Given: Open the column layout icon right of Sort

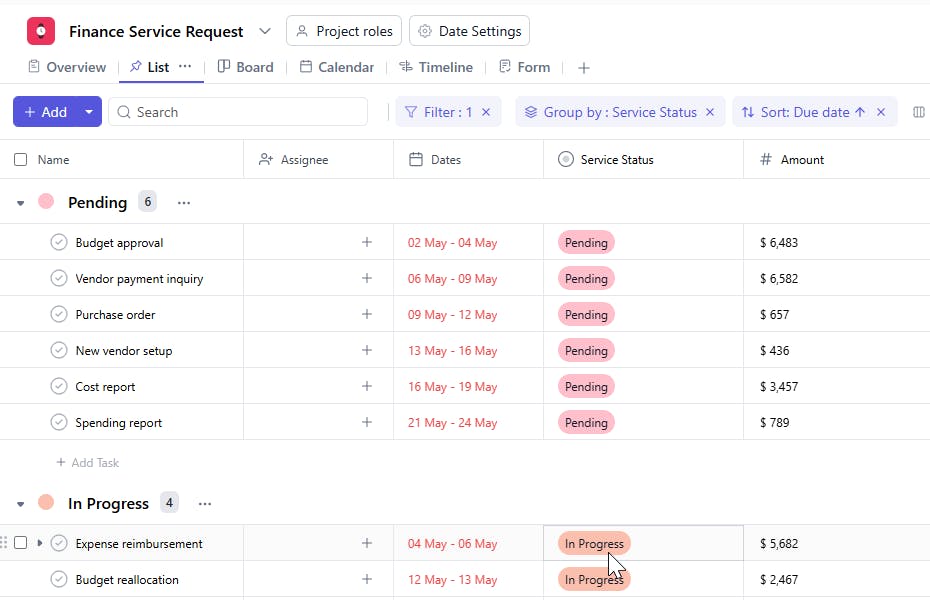Looking at the screenshot, I should tap(919, 112).
